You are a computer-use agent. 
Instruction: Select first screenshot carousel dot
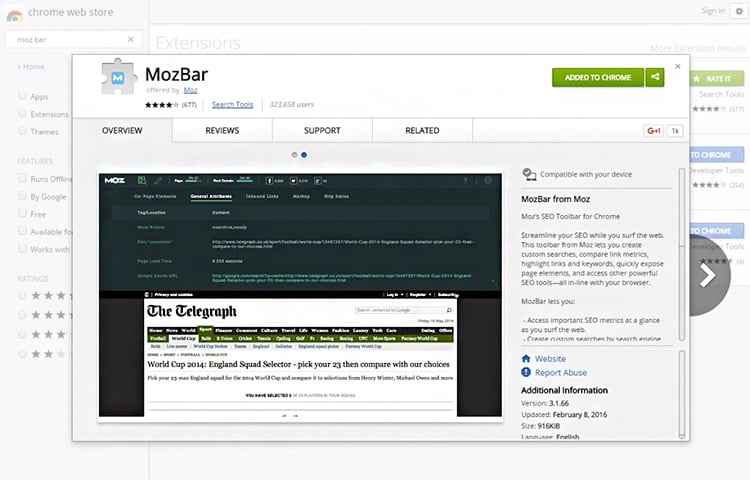pos(295,155)
